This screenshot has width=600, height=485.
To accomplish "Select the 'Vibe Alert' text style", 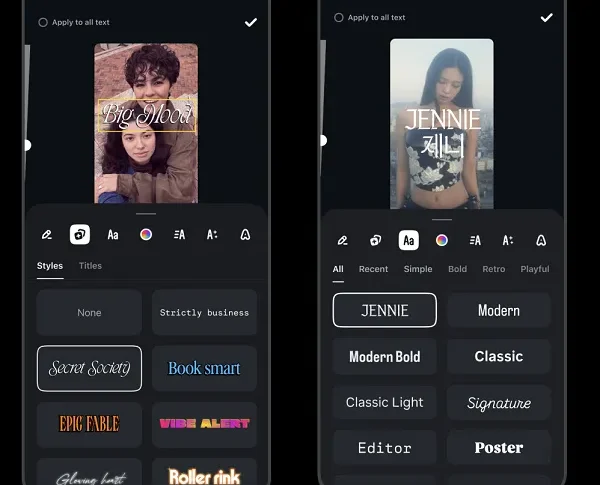I will click(x=204, y=424).
